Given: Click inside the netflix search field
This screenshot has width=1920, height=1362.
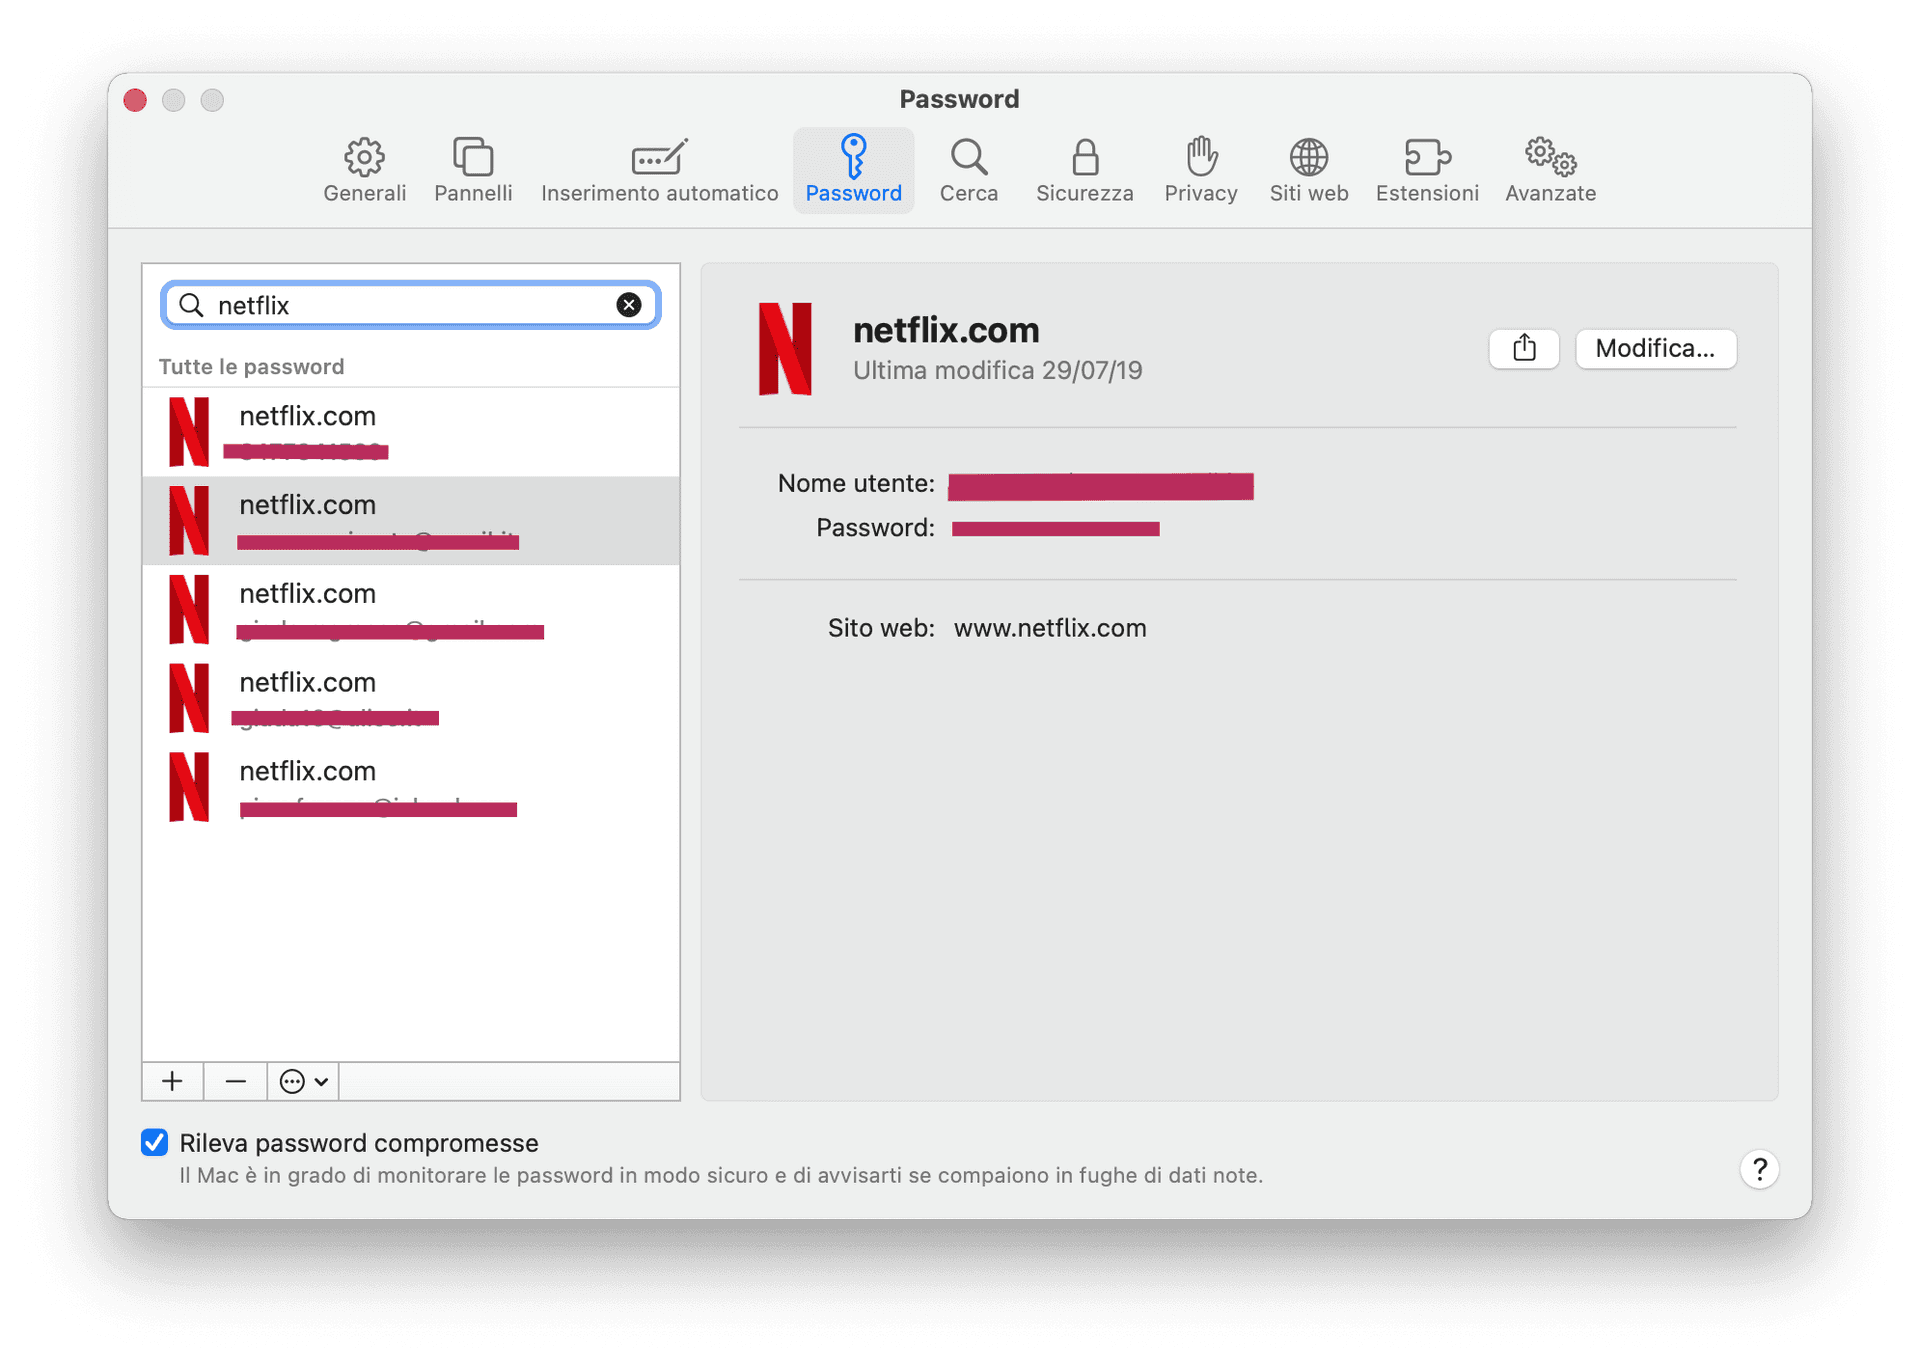Looking at the screenshot, I should tap(410, 305).
